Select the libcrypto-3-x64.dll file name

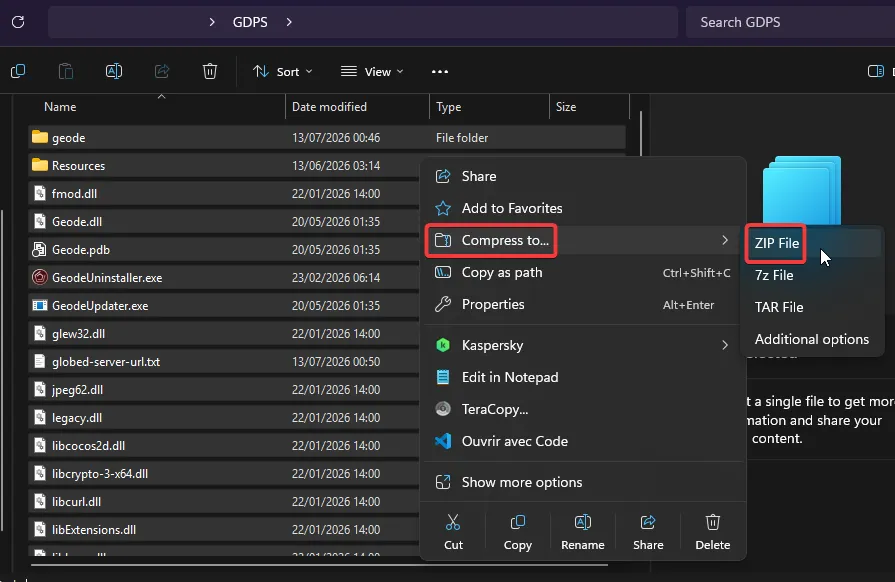pos(100,474)
